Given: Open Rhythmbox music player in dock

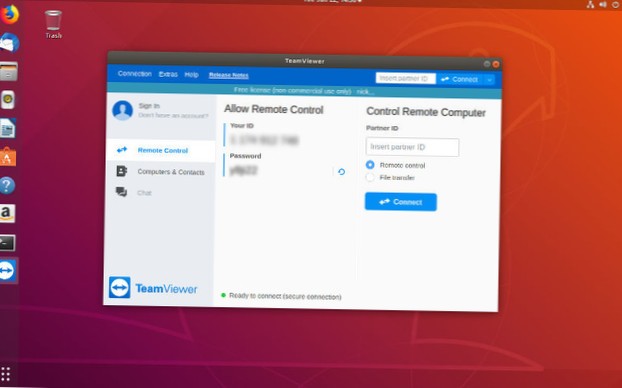Looking at the screenshot, I should (8, 100).
